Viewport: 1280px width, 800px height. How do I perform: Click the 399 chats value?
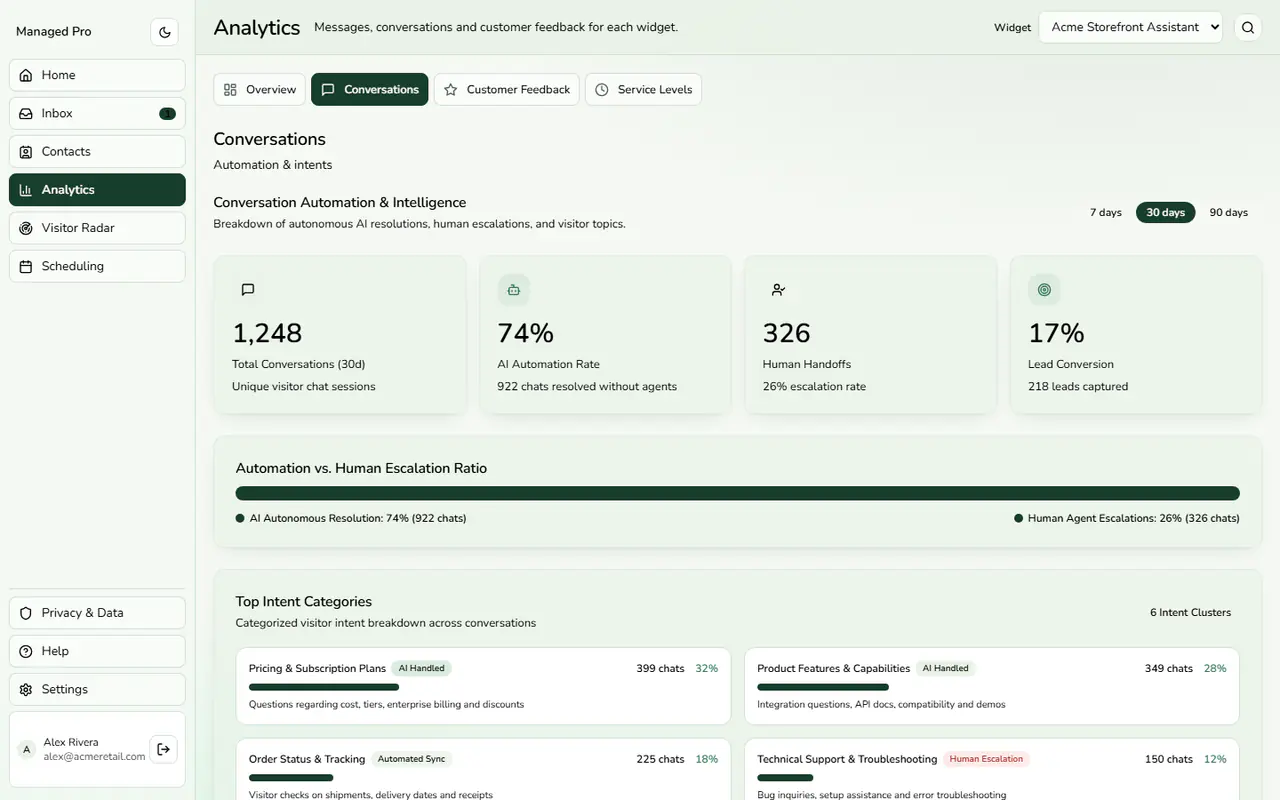[660, 668]
